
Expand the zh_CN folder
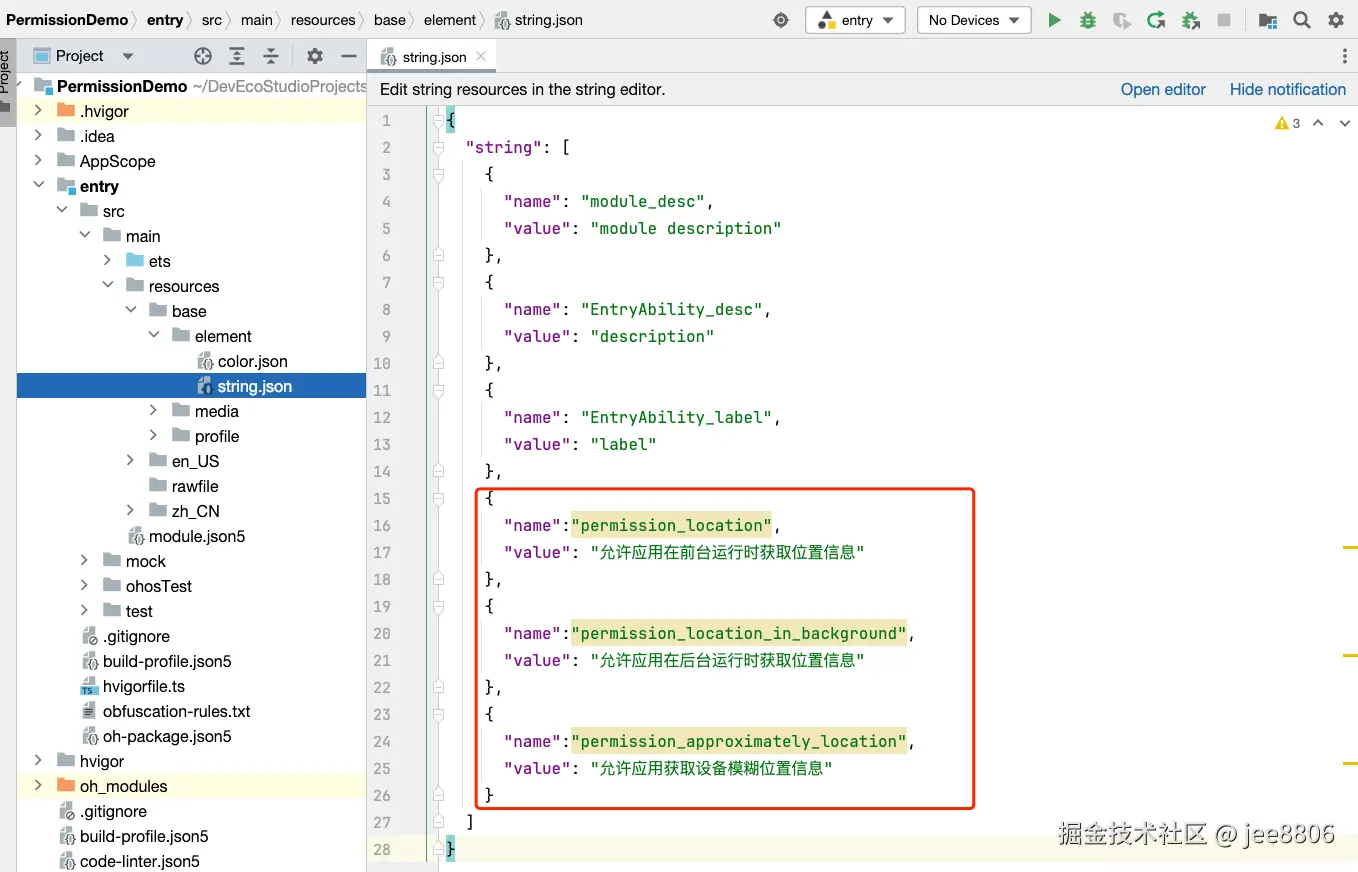click(130, 511)
